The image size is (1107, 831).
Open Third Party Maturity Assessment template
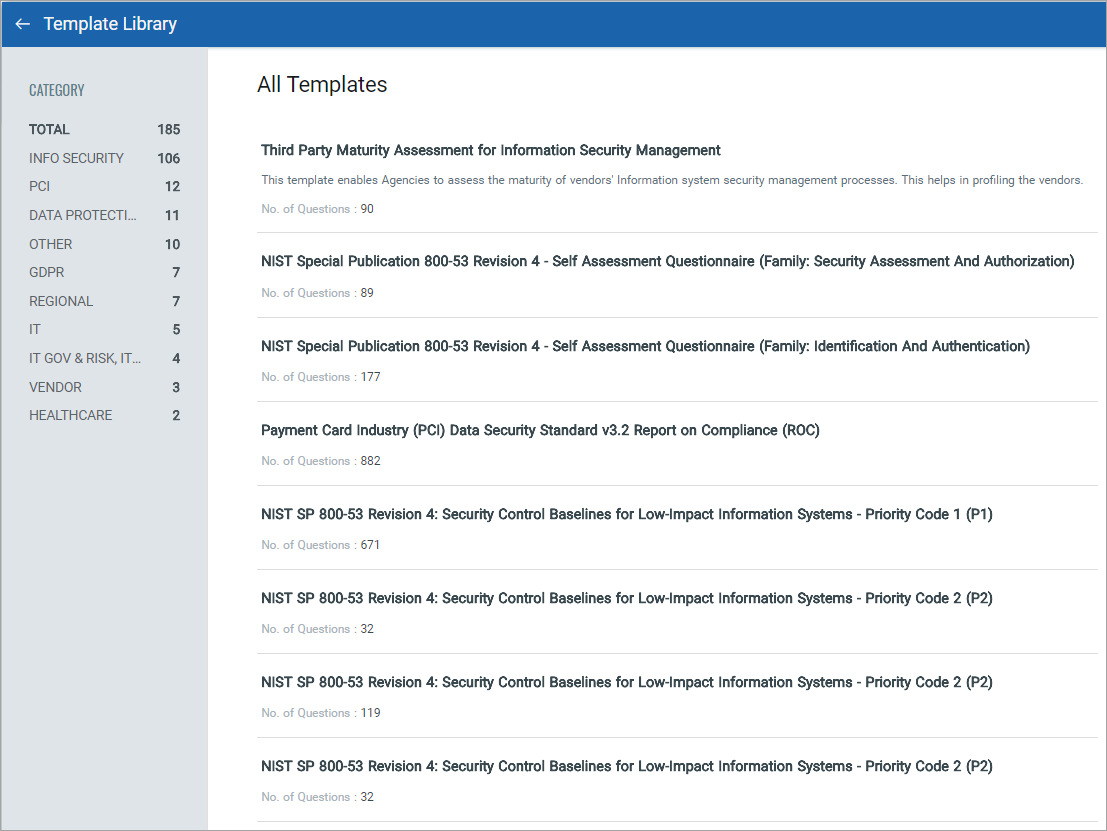point(490,150)
